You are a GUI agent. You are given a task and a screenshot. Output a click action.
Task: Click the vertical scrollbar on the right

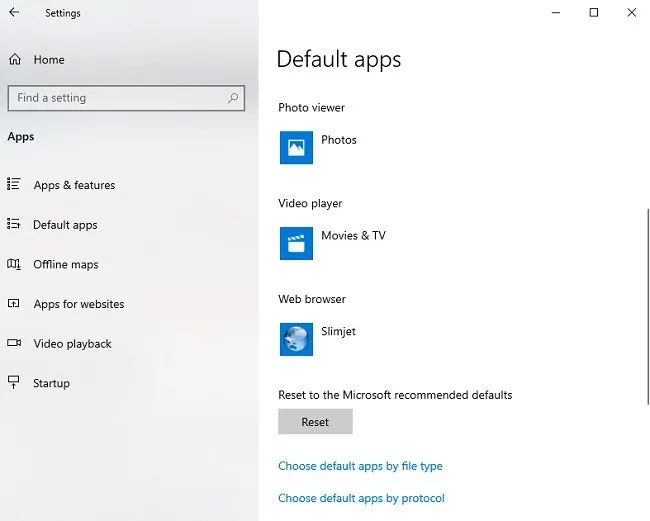click(648, 307)
